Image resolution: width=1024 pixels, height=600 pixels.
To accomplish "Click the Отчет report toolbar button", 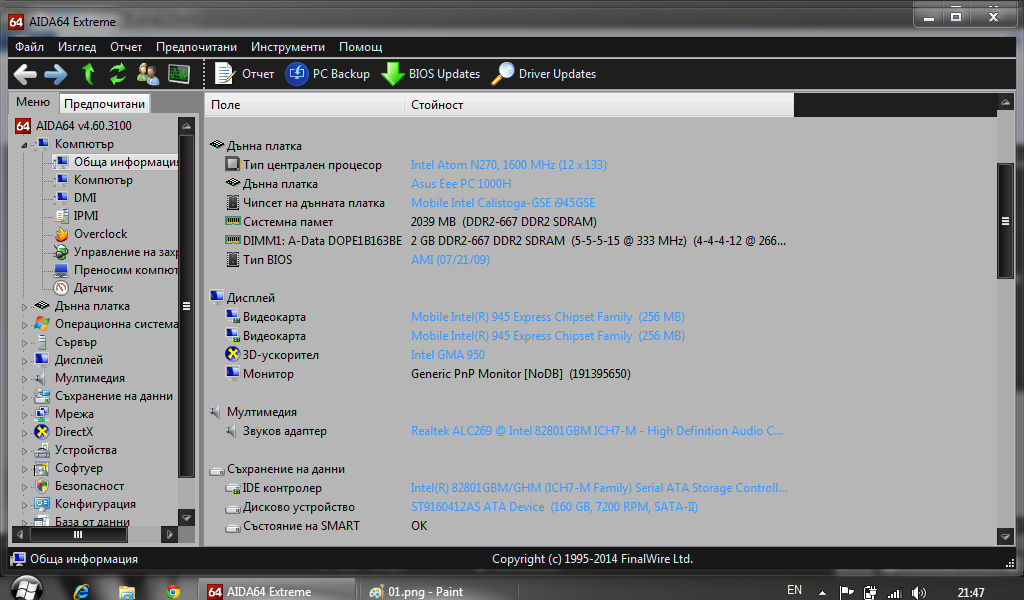I will click(244, 74).
